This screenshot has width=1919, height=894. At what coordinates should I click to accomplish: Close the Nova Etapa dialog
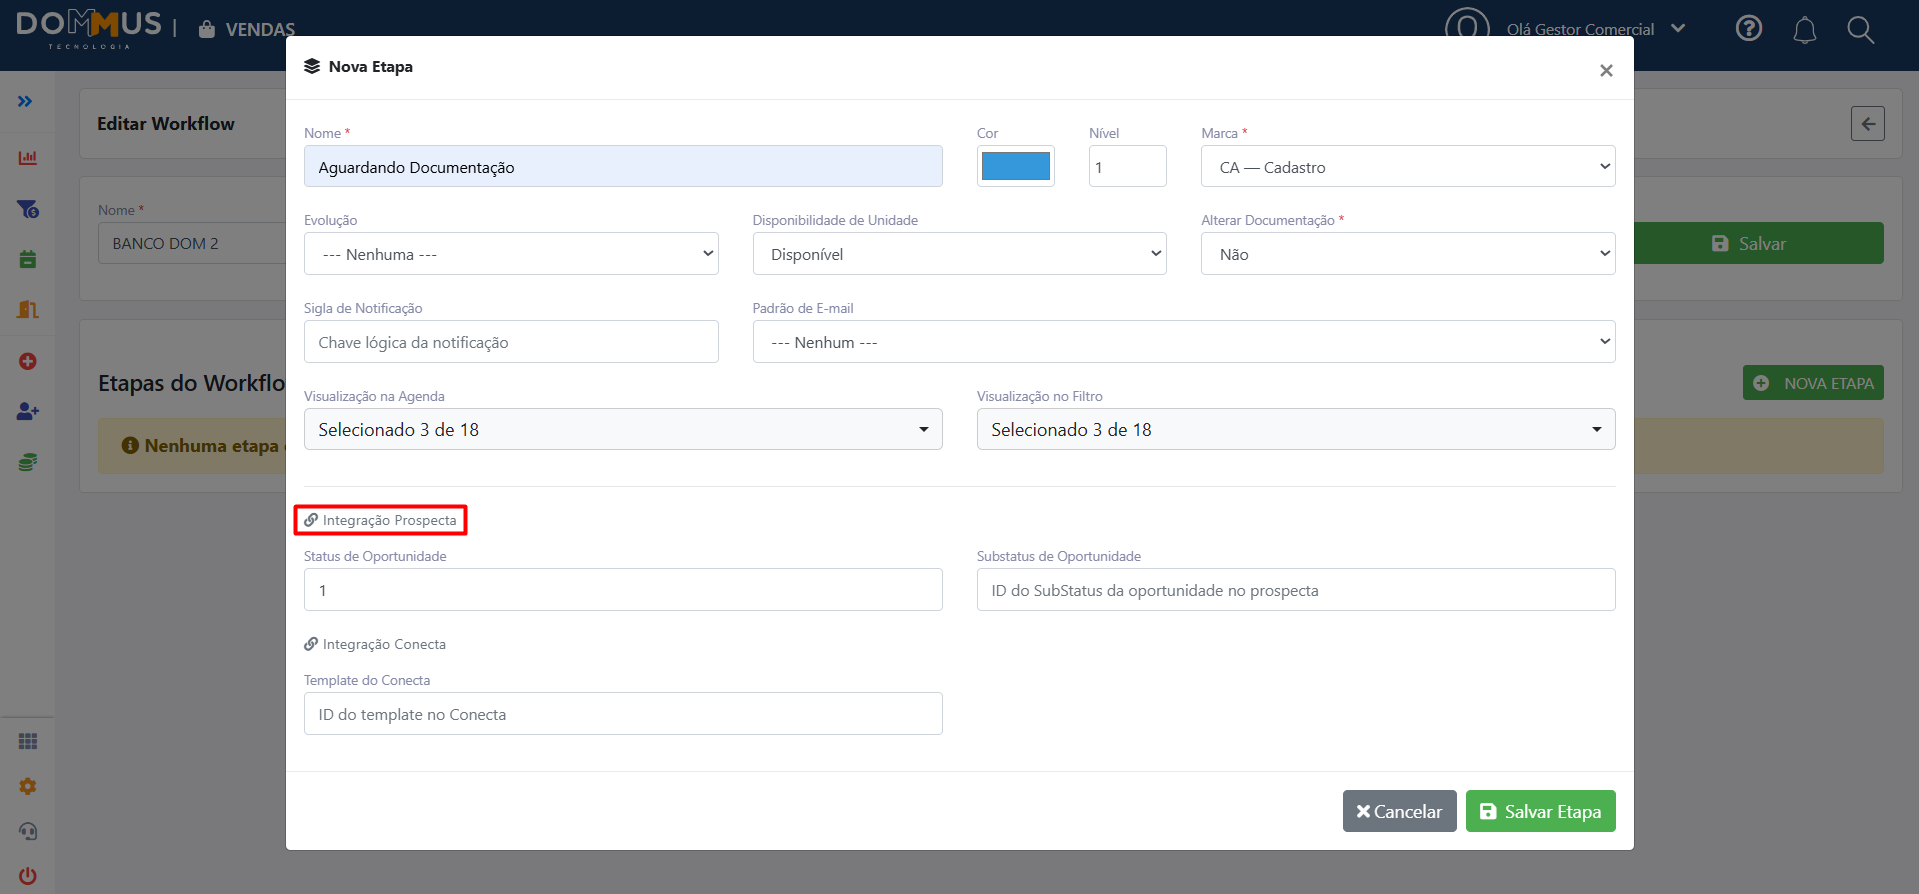pos(1606,70)
